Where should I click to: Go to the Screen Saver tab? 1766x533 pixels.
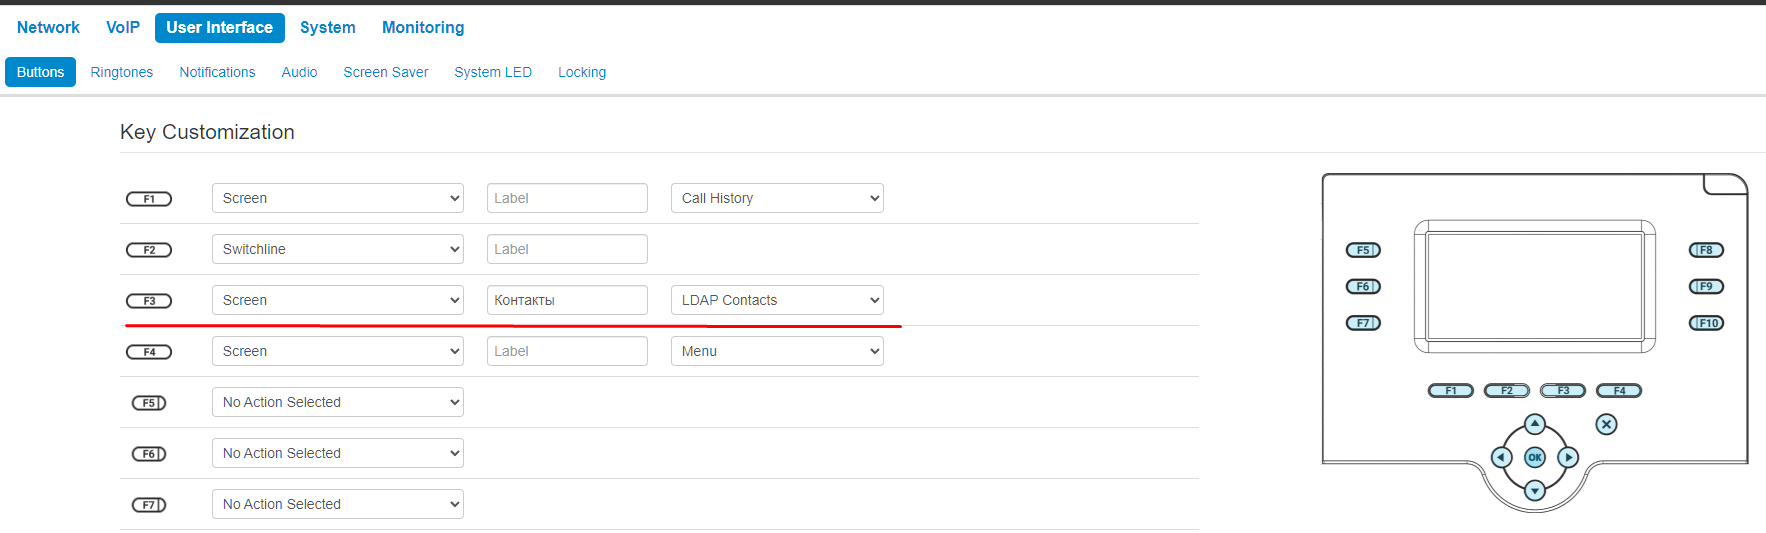click(386, 72)
